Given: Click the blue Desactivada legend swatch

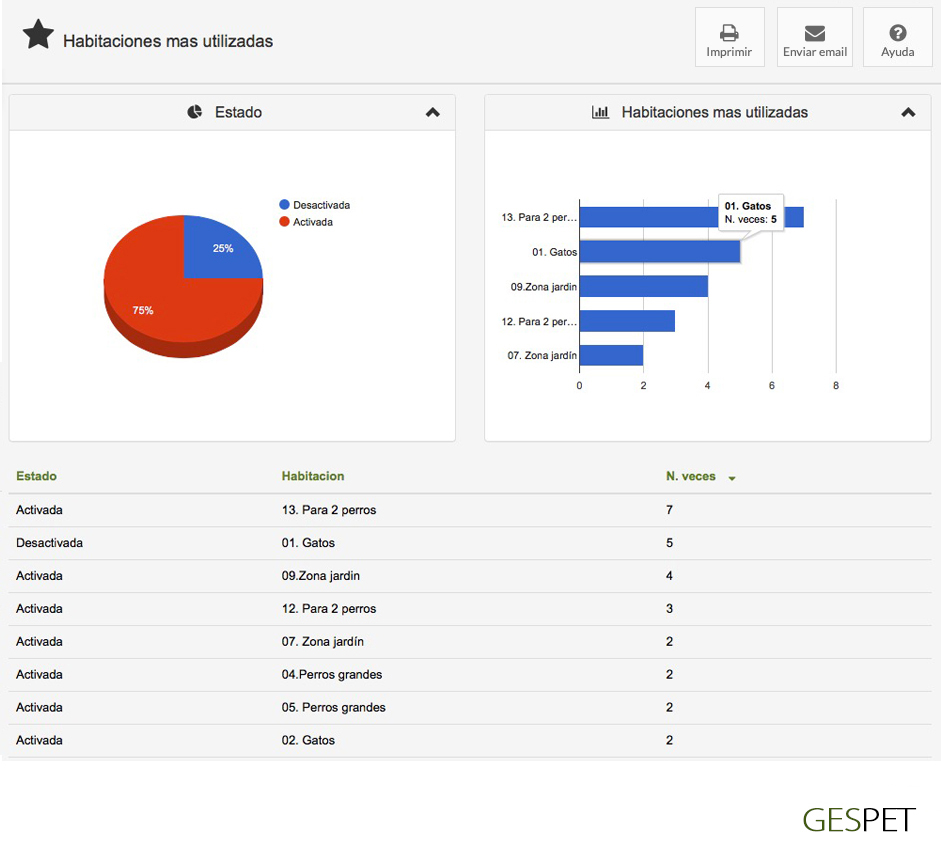Looking at the screenshot, I should point(285,205).
